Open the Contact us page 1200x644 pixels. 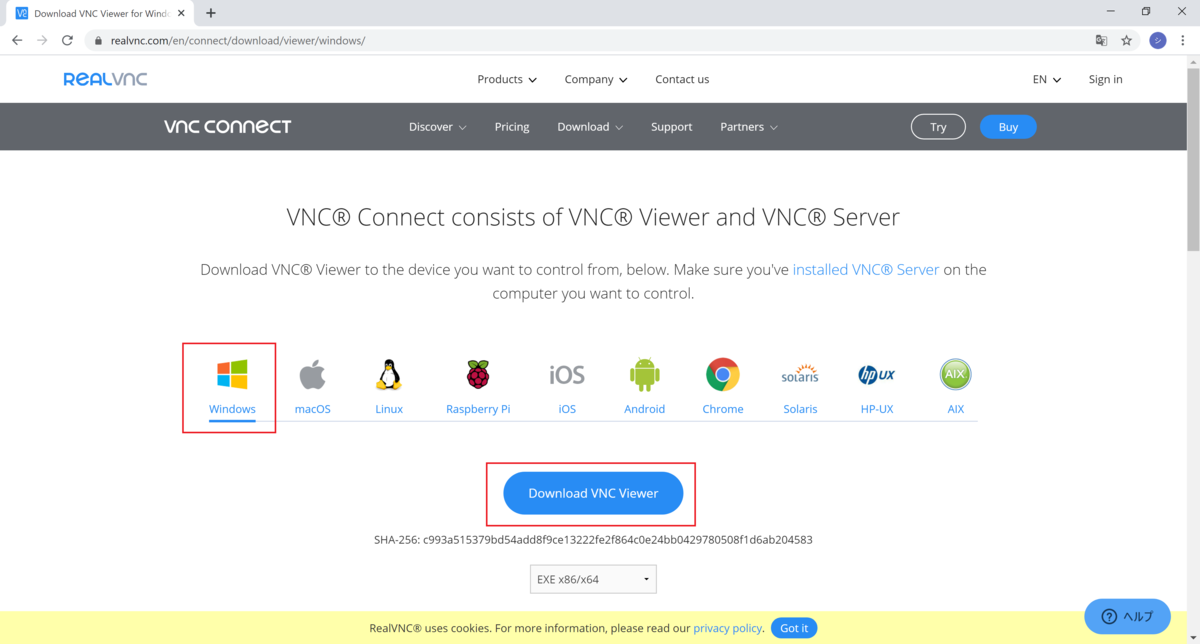click(x=682, y=79)
